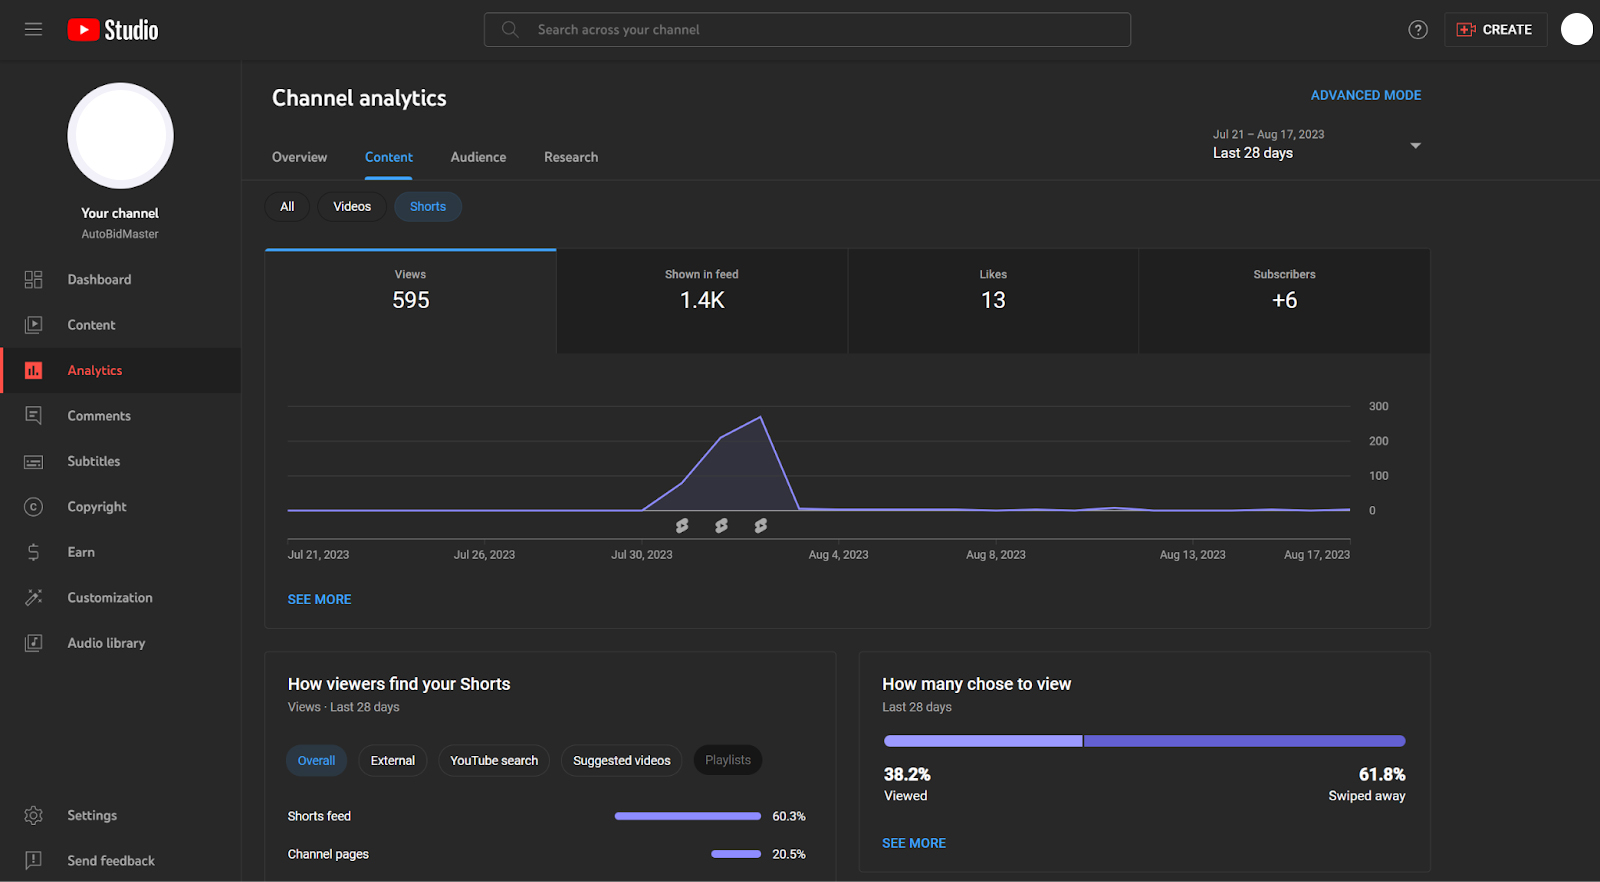Open the Copyright page icon

(33, 507)
